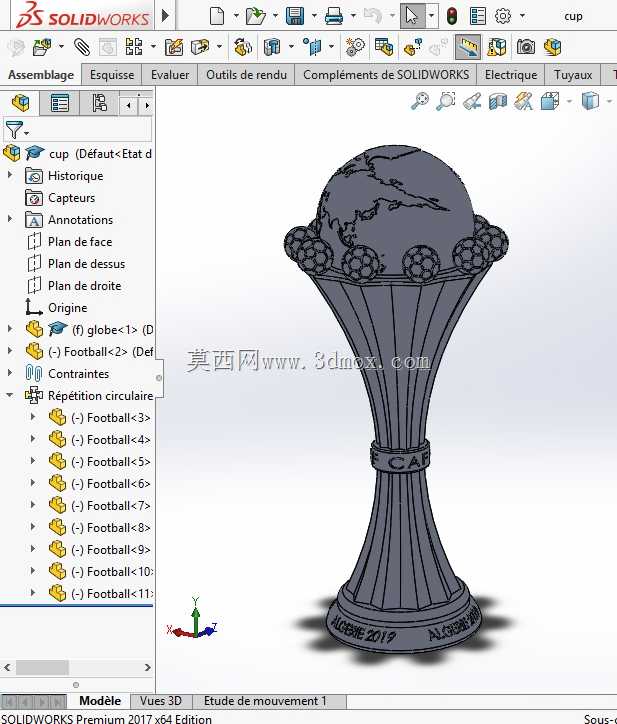617x724 pixels.
Task: Select Plan de face in tree
Action: 80,241
